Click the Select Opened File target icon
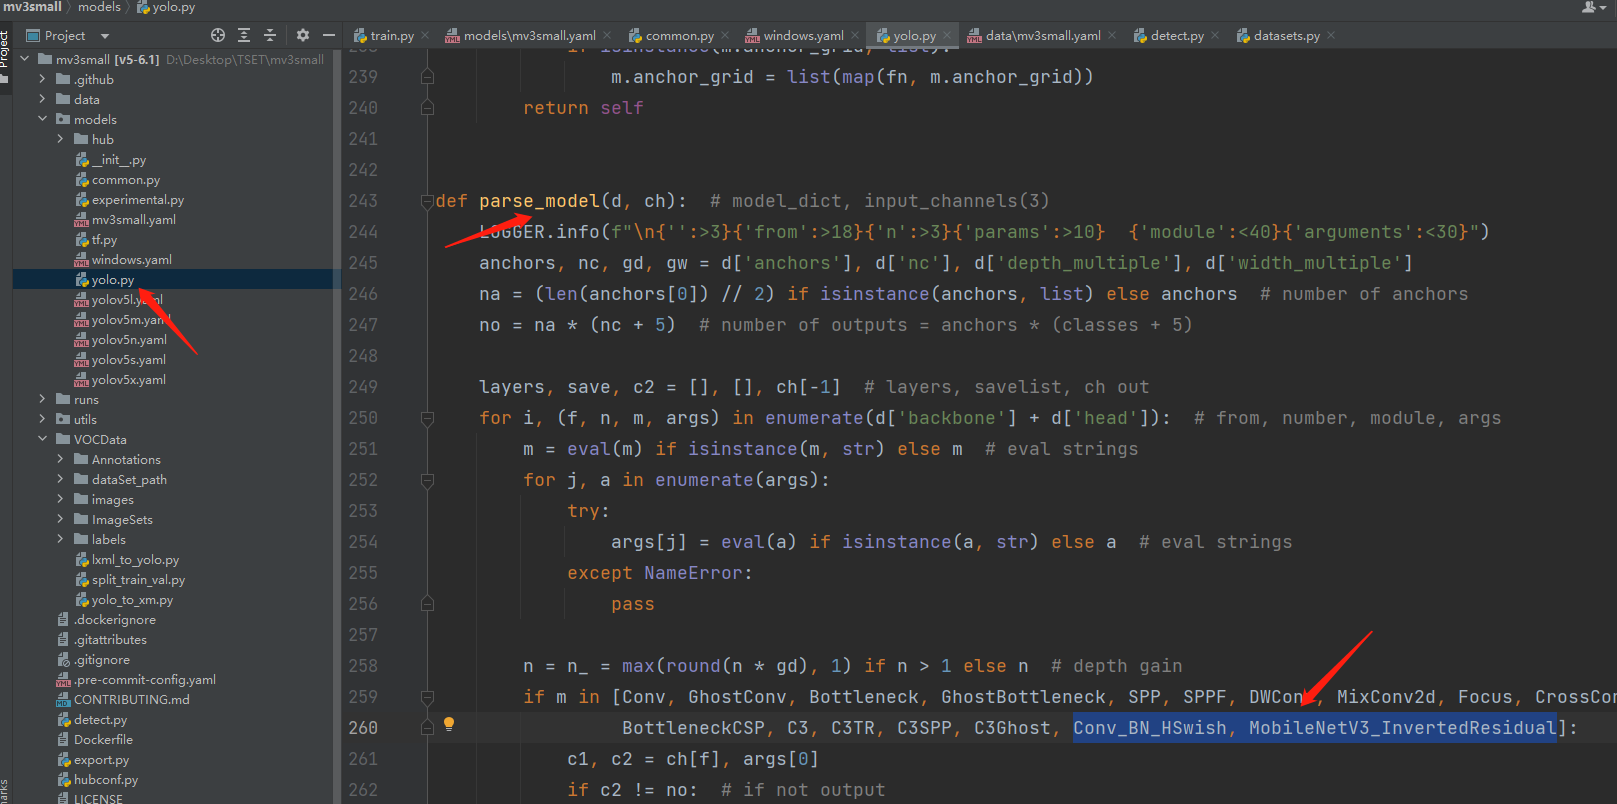 [218, 35]
